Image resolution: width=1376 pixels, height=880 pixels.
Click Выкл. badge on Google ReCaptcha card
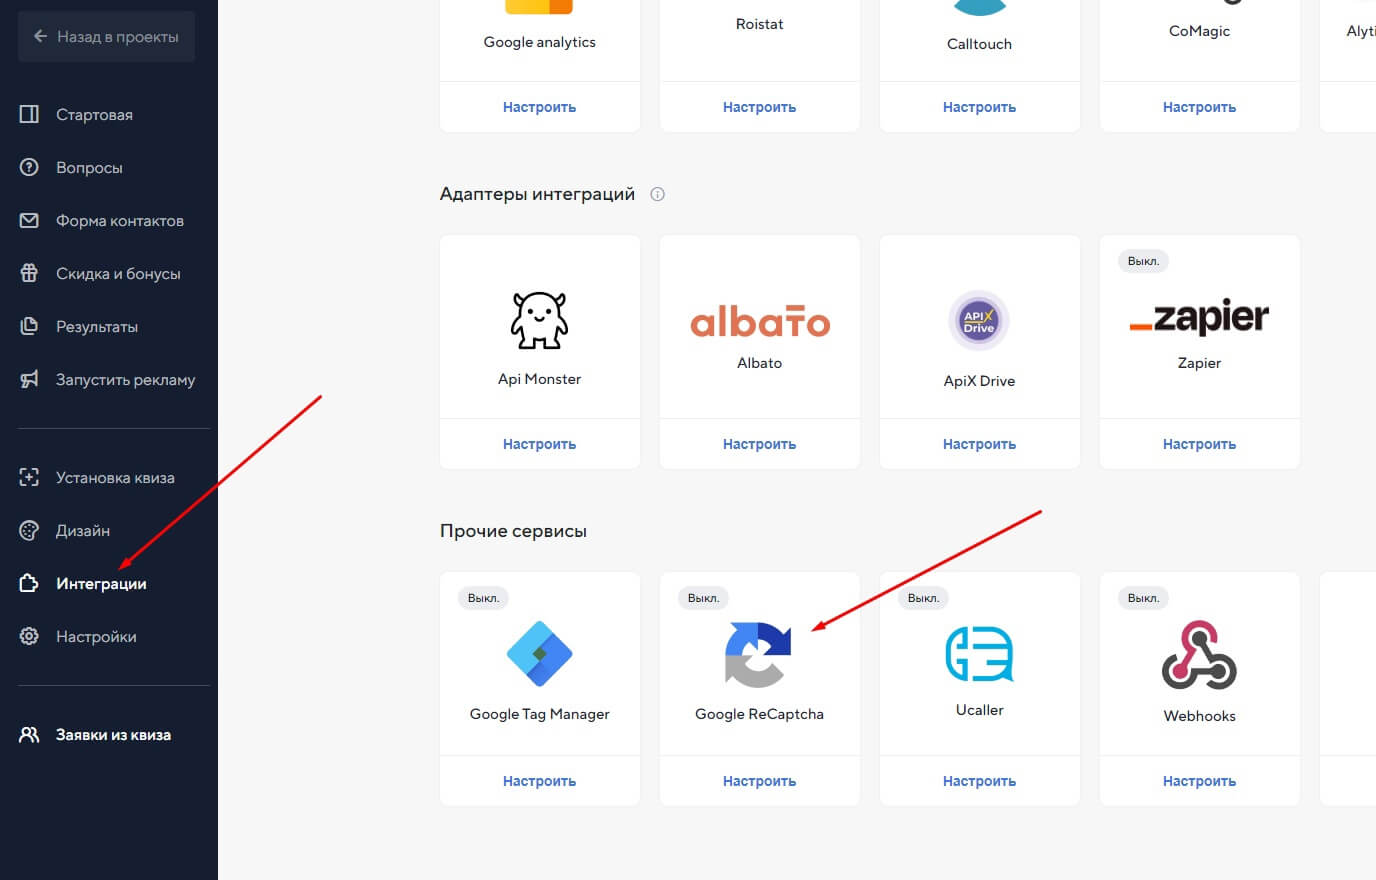coord(703,598)
